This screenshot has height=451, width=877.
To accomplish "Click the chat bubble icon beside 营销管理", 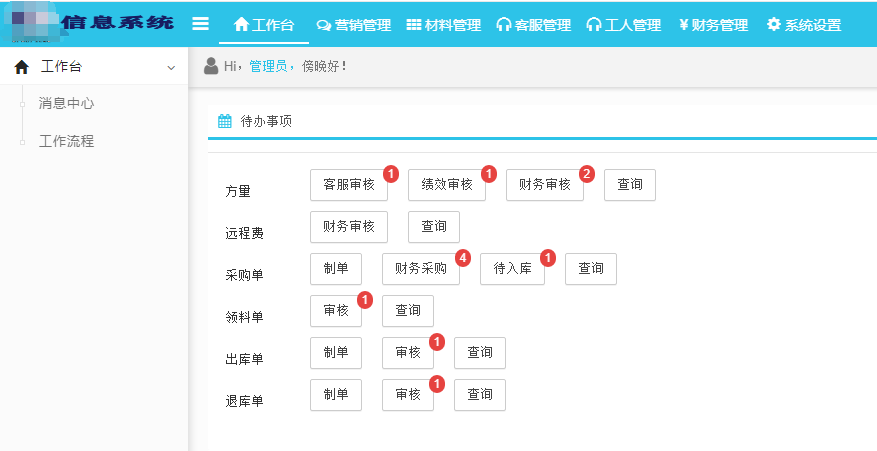I will point(324,25).
